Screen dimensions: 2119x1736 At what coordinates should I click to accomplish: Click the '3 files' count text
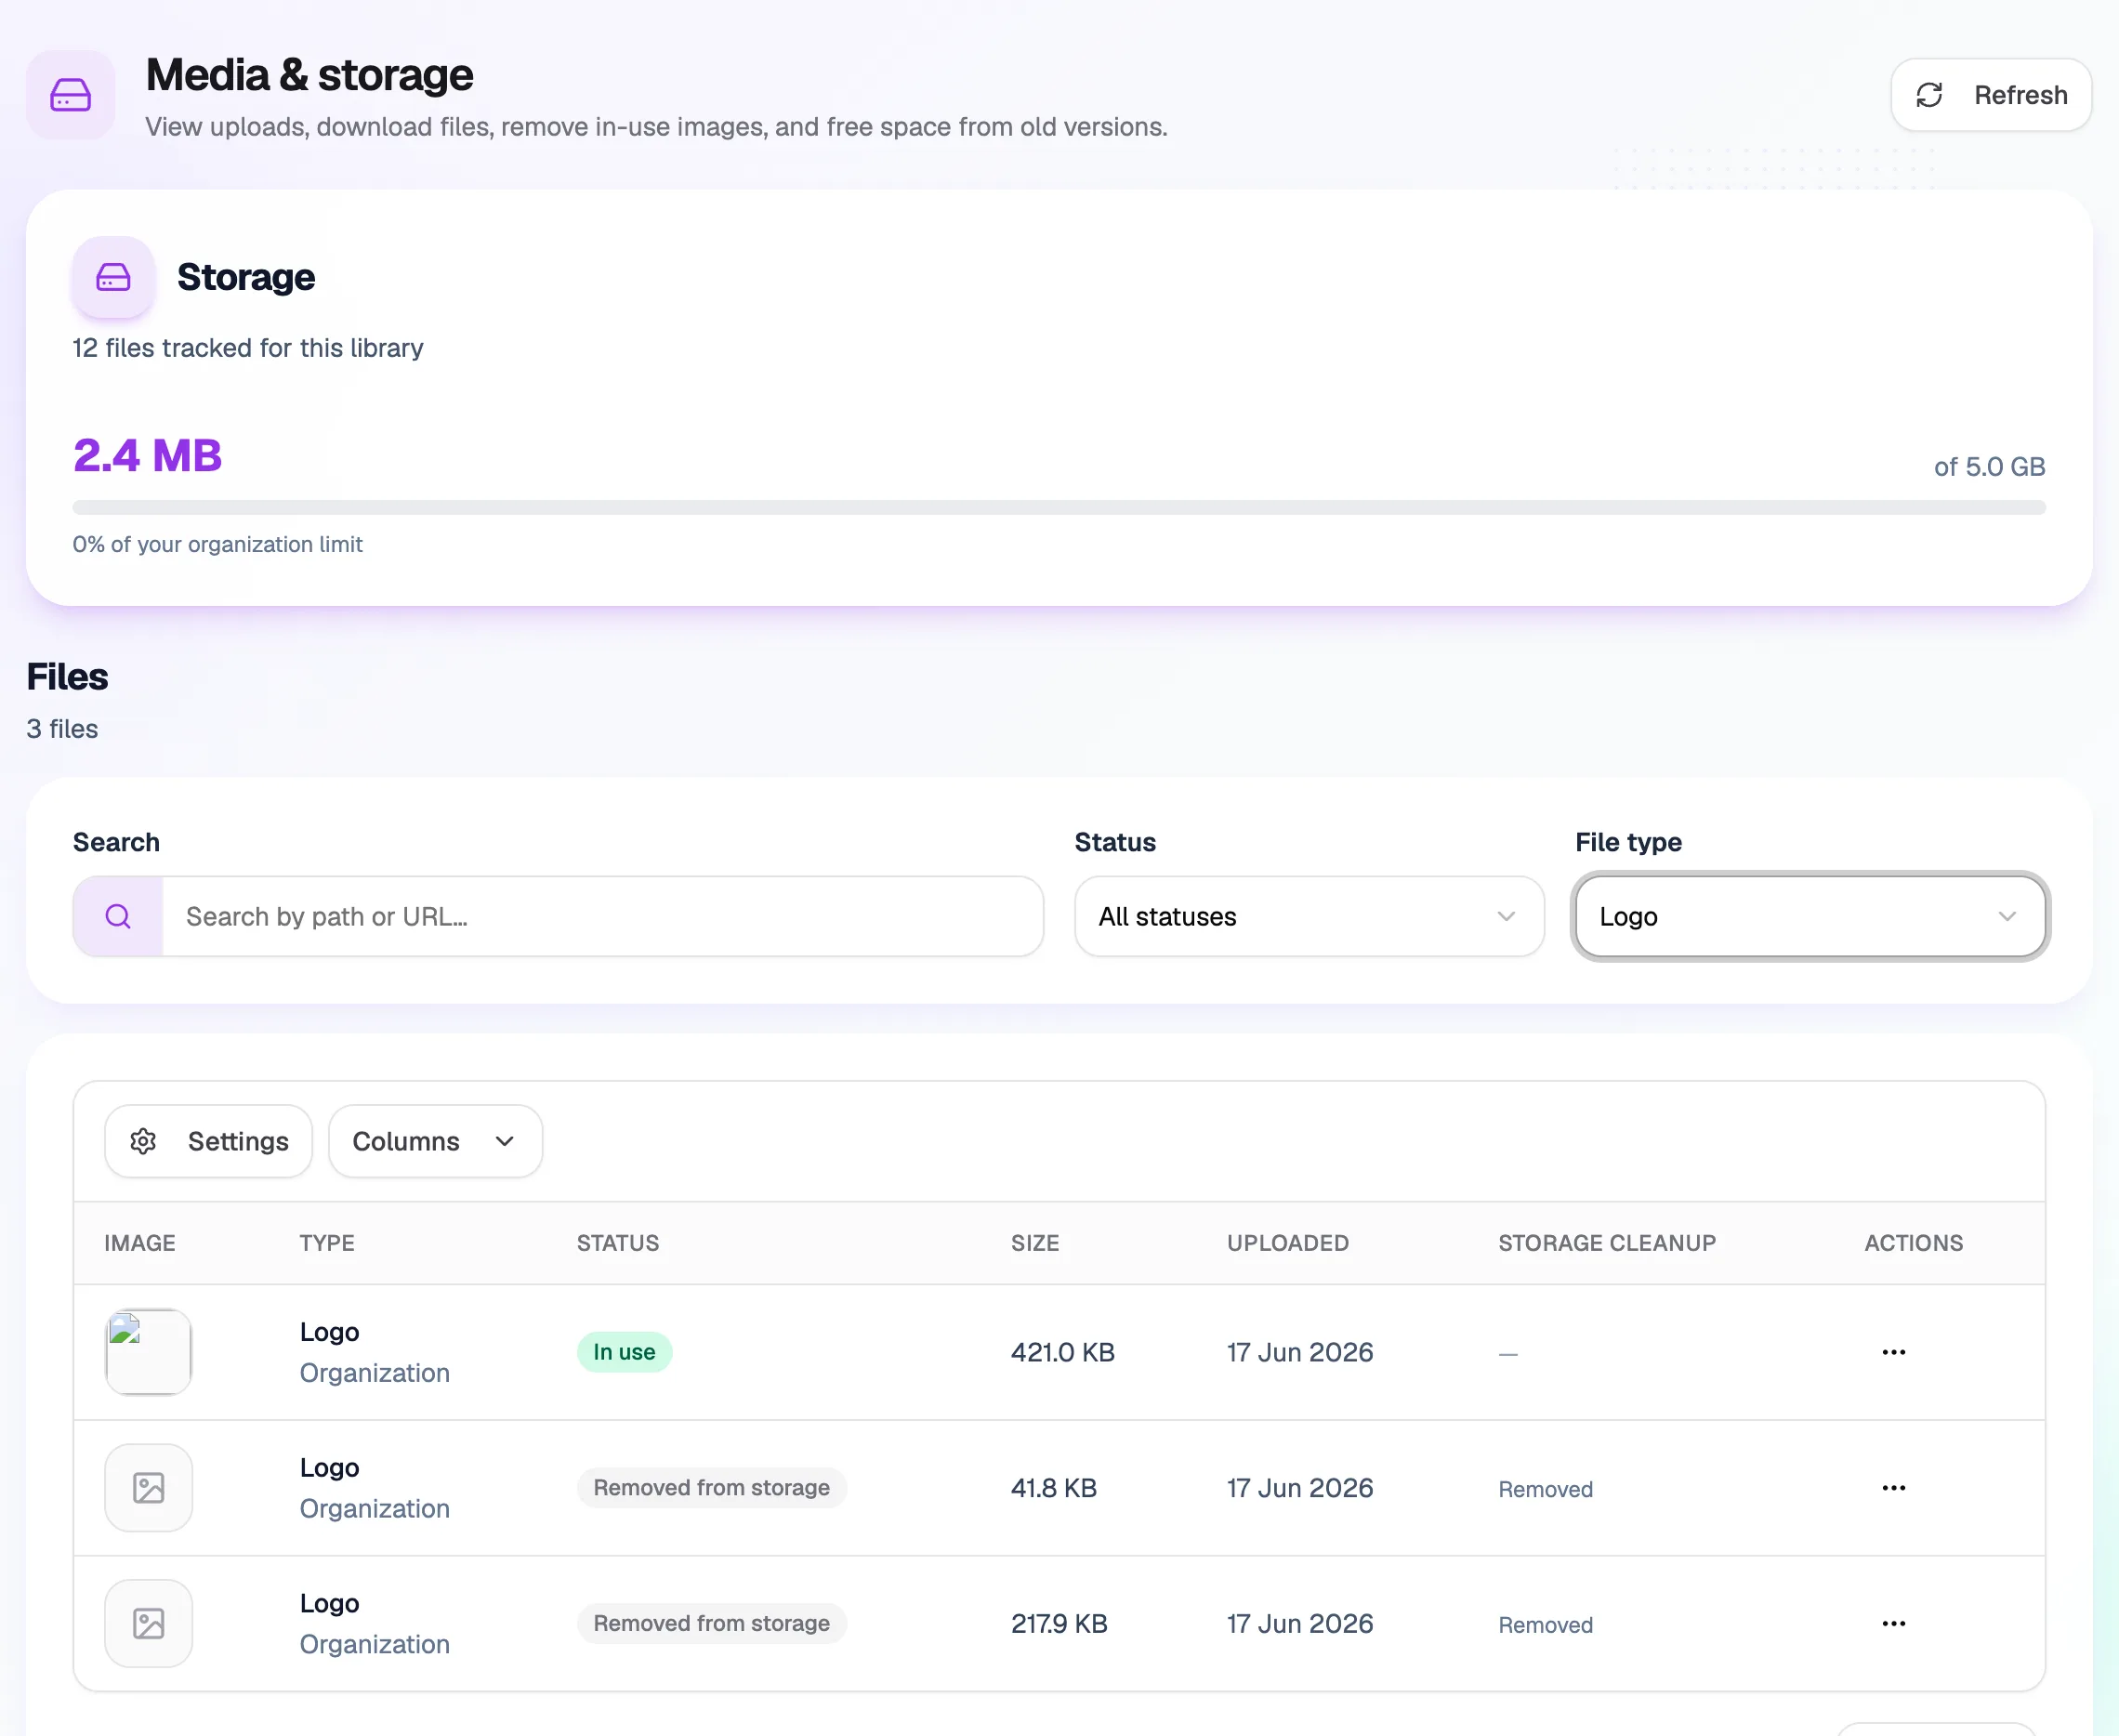(62, 729)
